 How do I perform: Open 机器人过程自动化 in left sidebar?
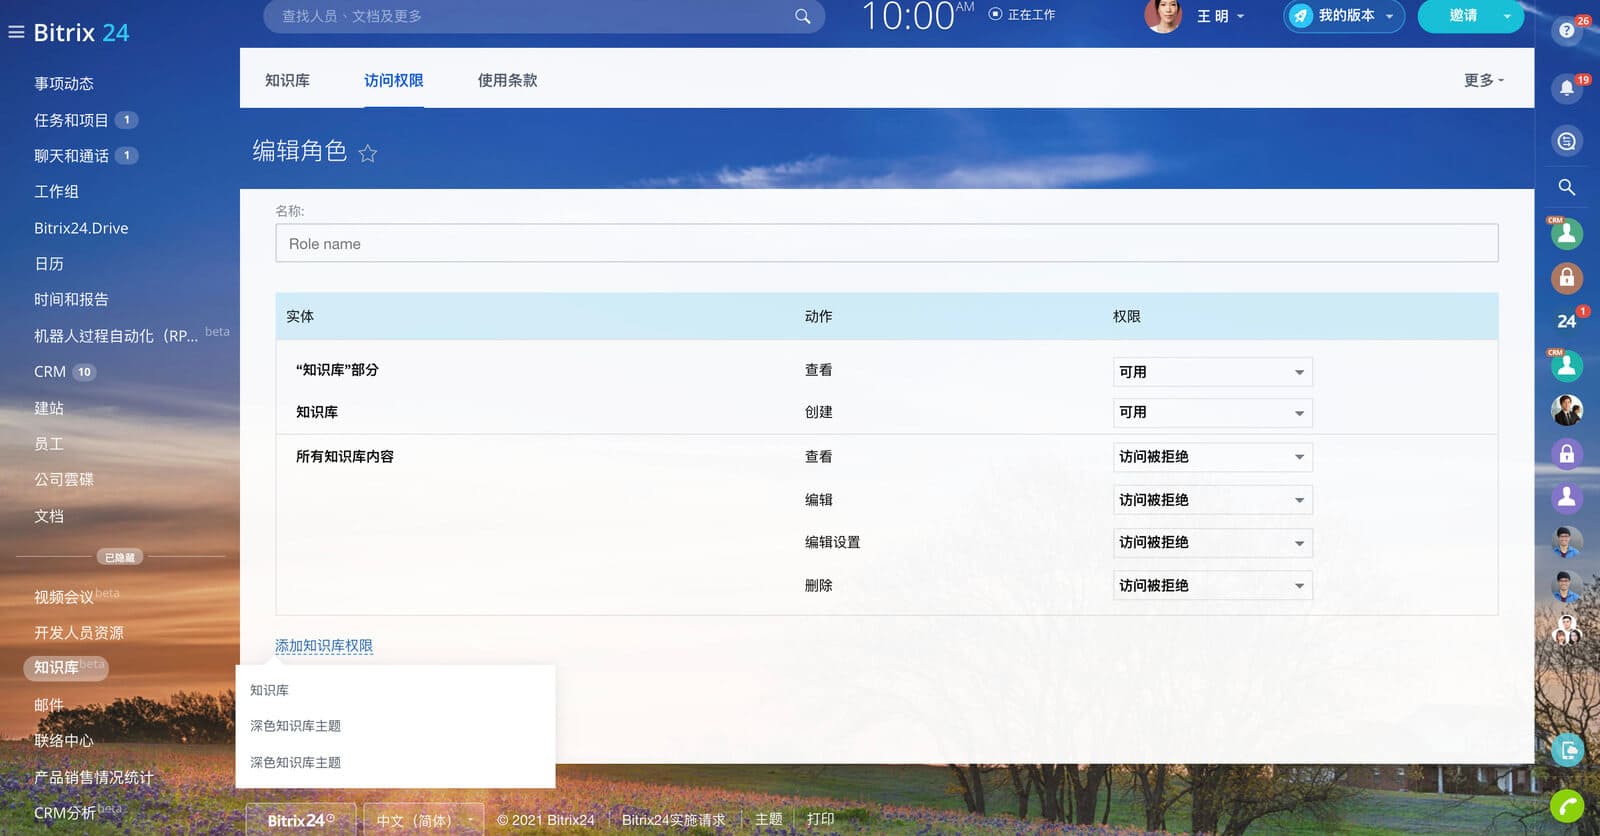tap(116, 336)
